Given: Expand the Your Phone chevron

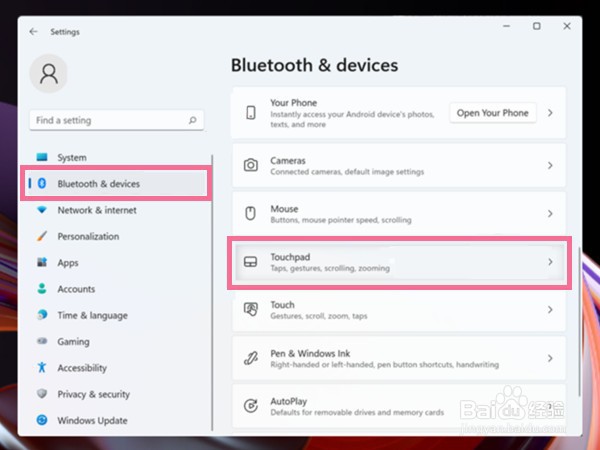Looking at the screenshot, I should [550, 113].
